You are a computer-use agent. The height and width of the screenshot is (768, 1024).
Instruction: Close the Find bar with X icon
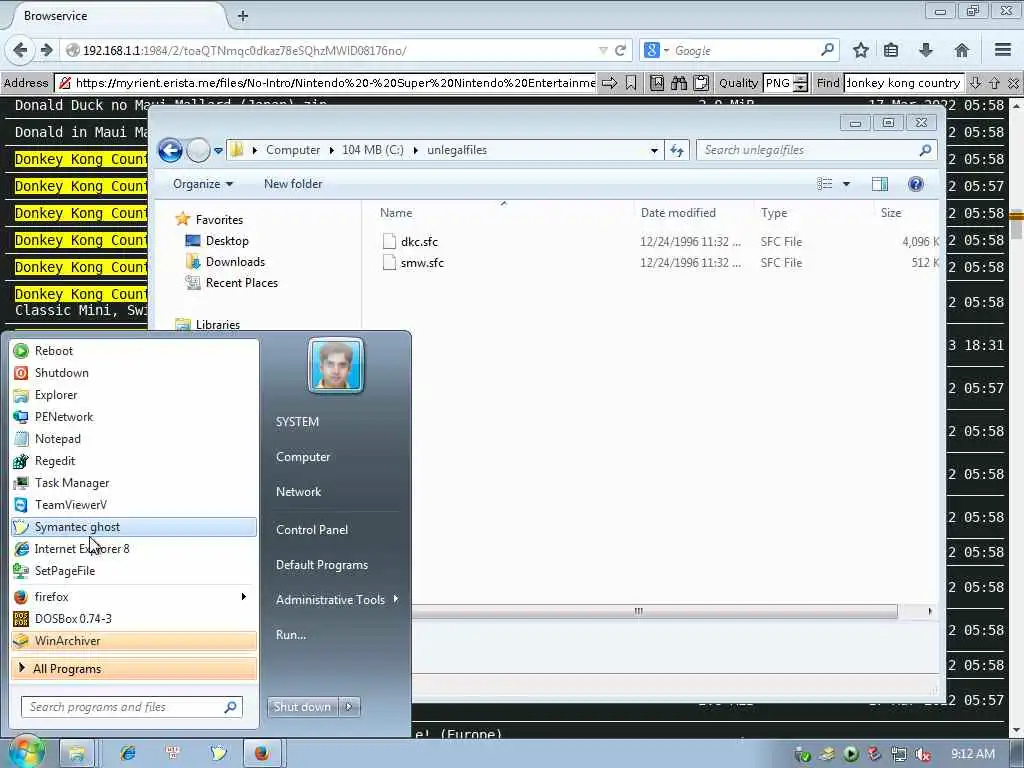(x=1013, y=83)
